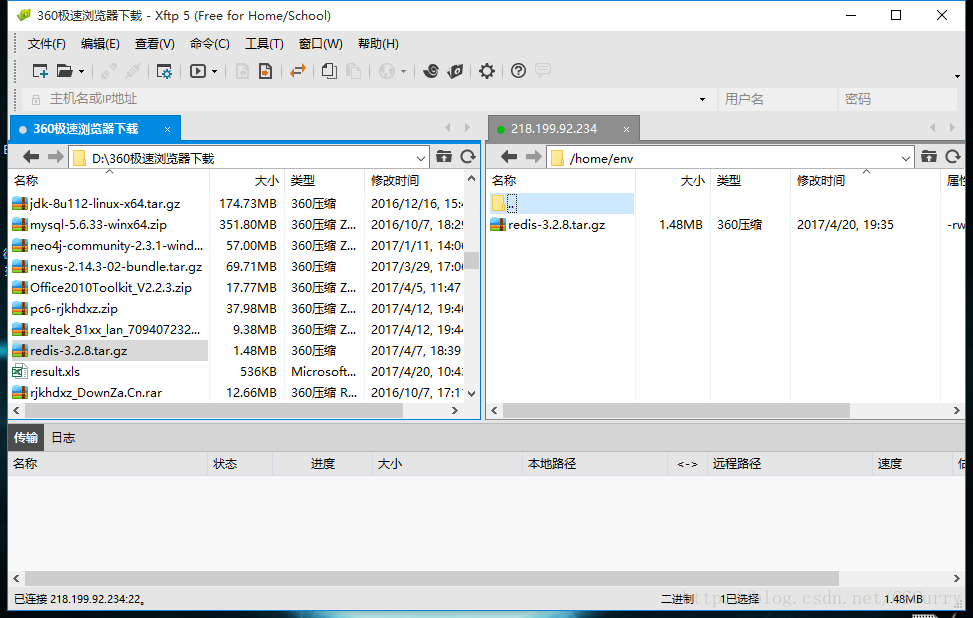Sort local files by 修改时间 column
This screenshot has width=973, height=618.
pyautogui.click(x=414, y=181)
